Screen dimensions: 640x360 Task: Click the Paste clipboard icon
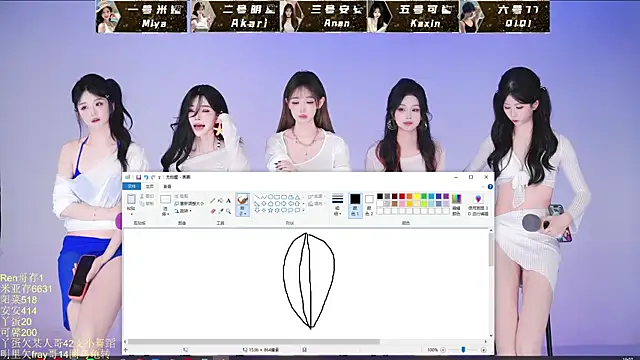tap(131, 199)
